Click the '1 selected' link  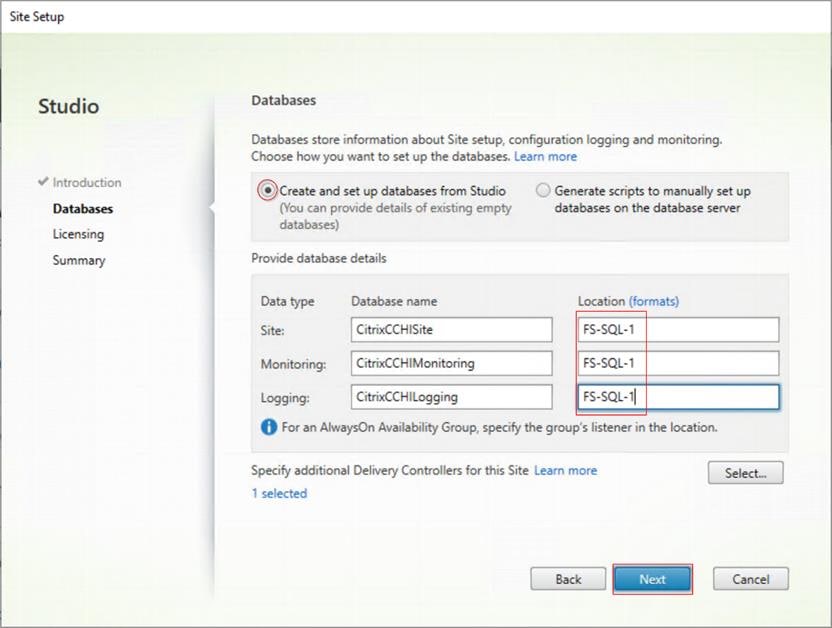[279, 493]
